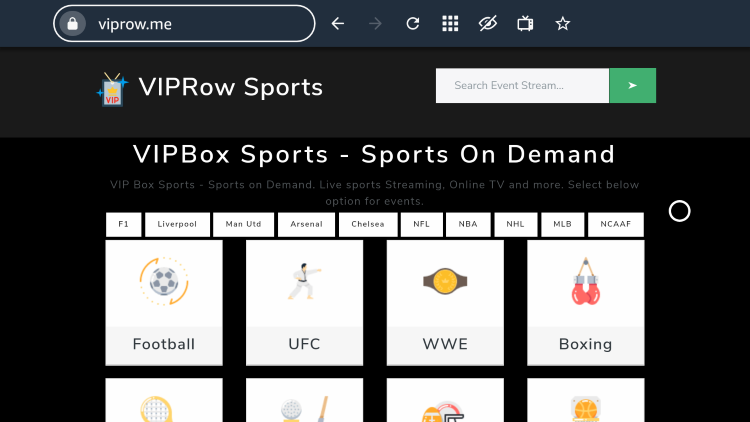
Task: Submit search with green arrow button
Action: pos(632,86)
